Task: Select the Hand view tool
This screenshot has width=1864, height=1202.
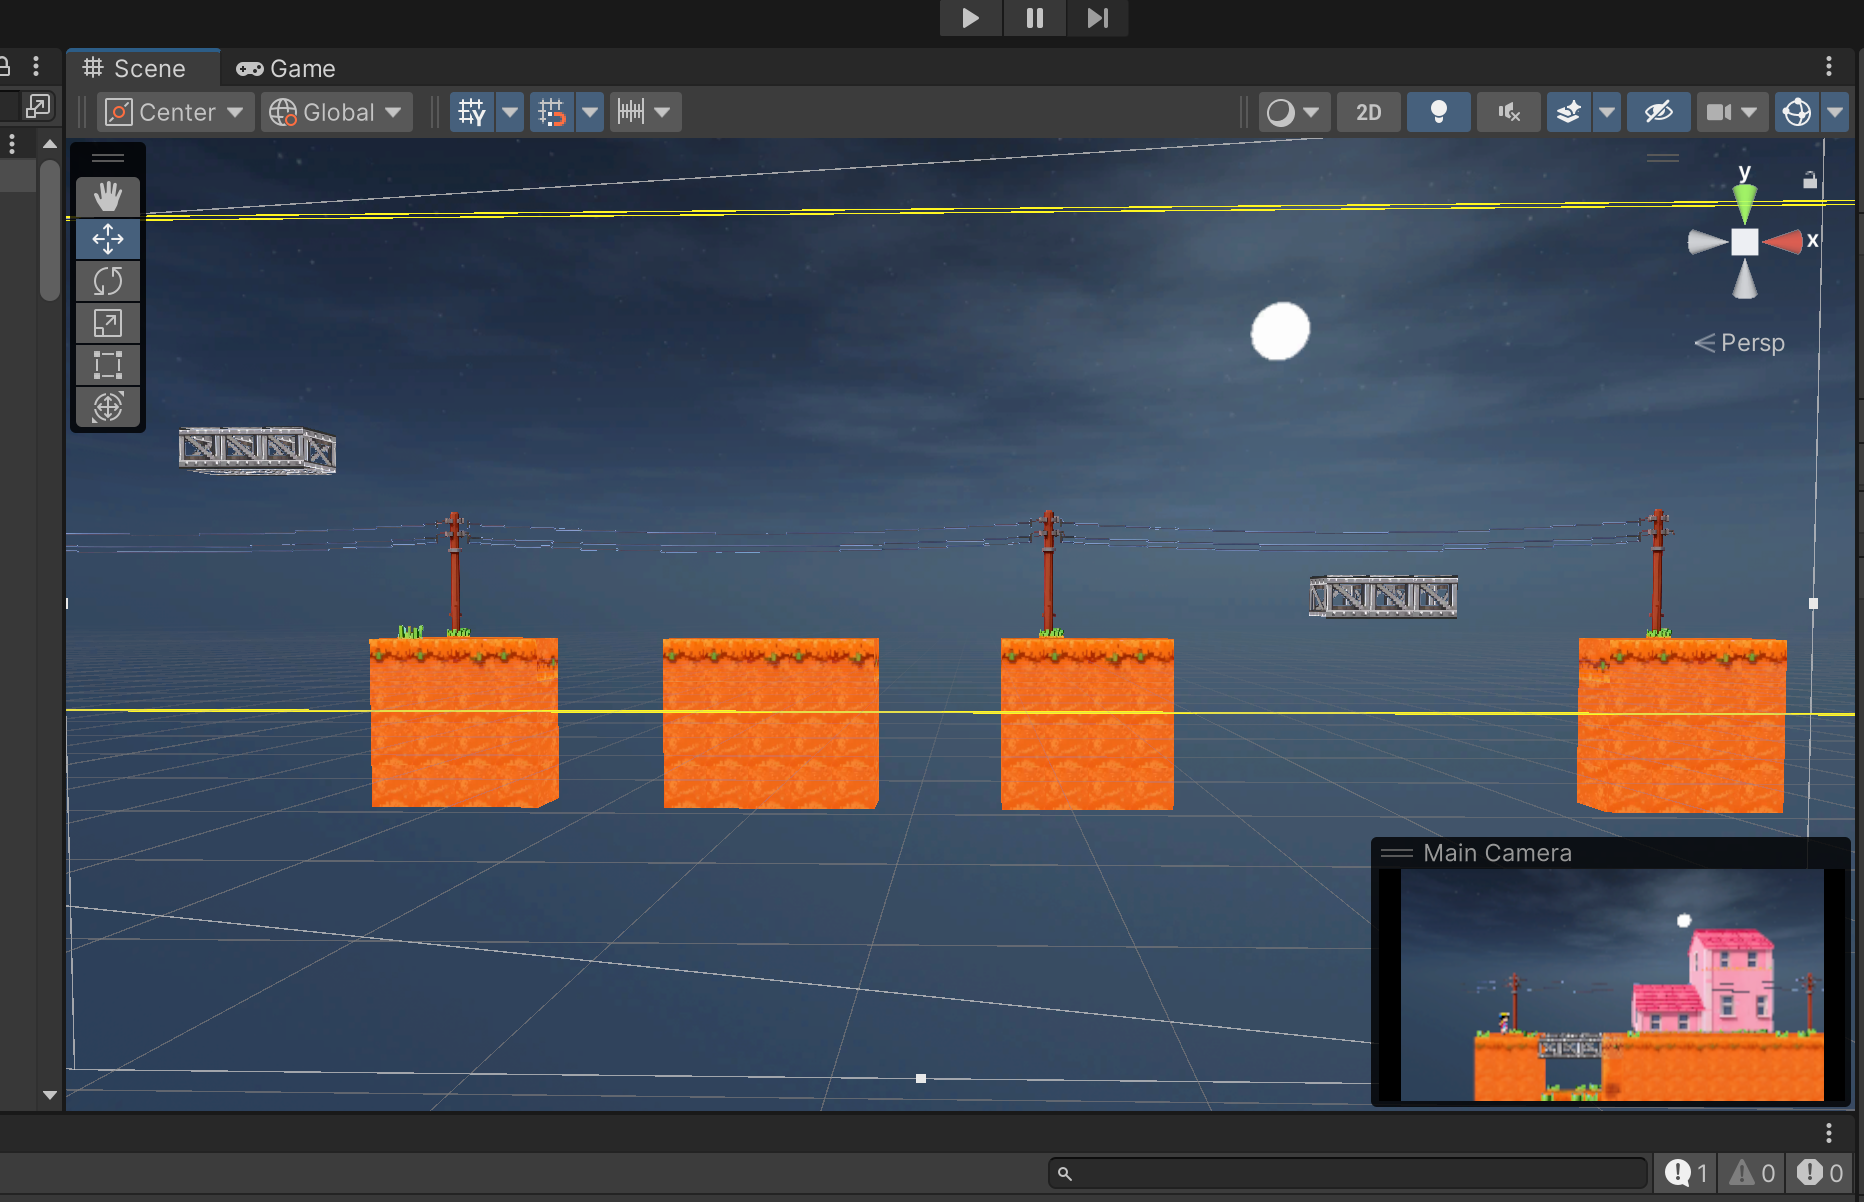Action: point(108,197)
